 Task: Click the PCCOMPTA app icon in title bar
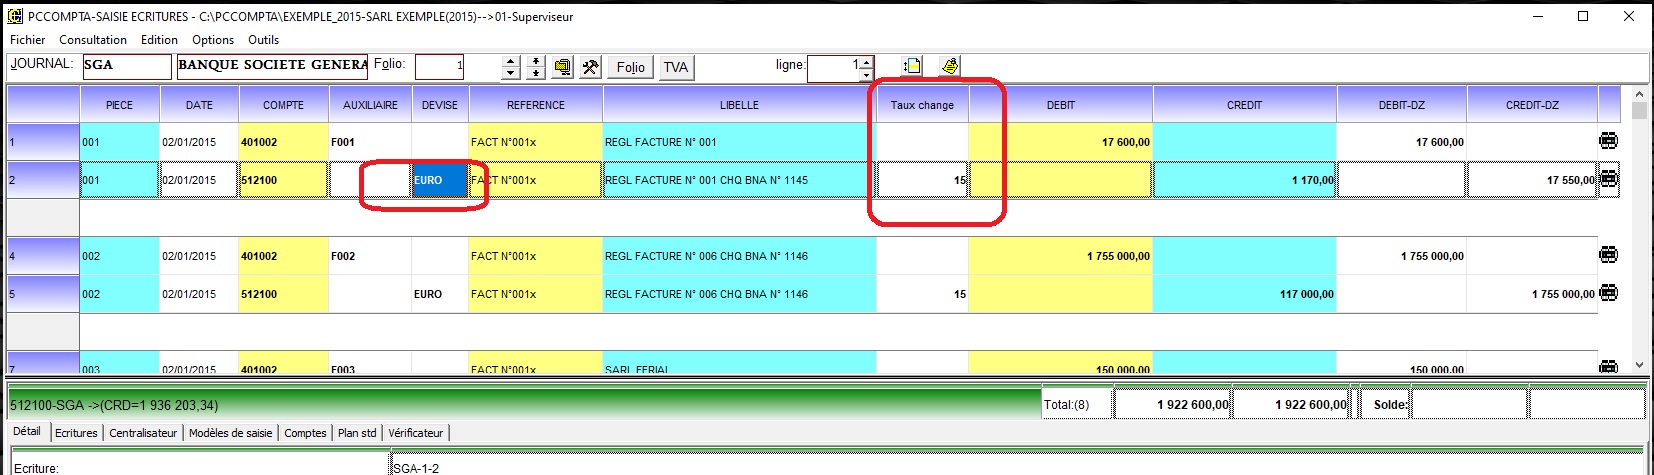pos(15,16)
